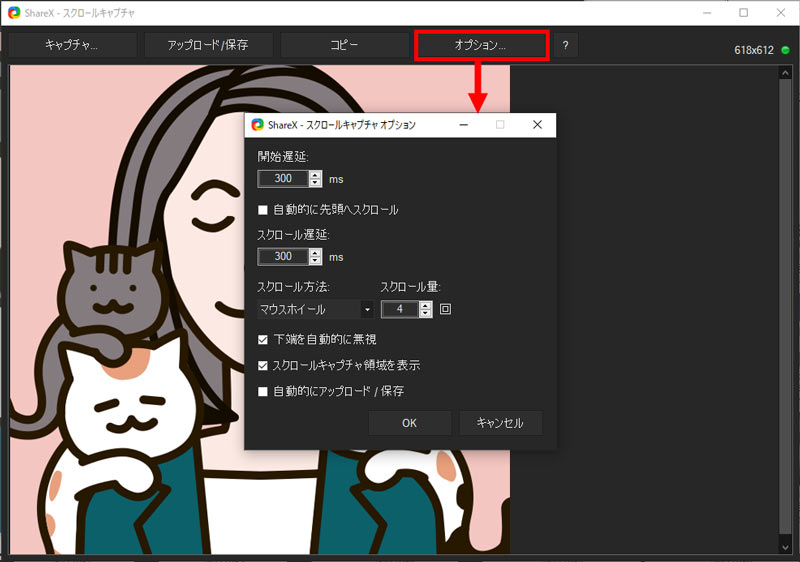Click the preview scrollbar up arrow
The height and width of the screenshot is (562, 800).
point(785,73)
